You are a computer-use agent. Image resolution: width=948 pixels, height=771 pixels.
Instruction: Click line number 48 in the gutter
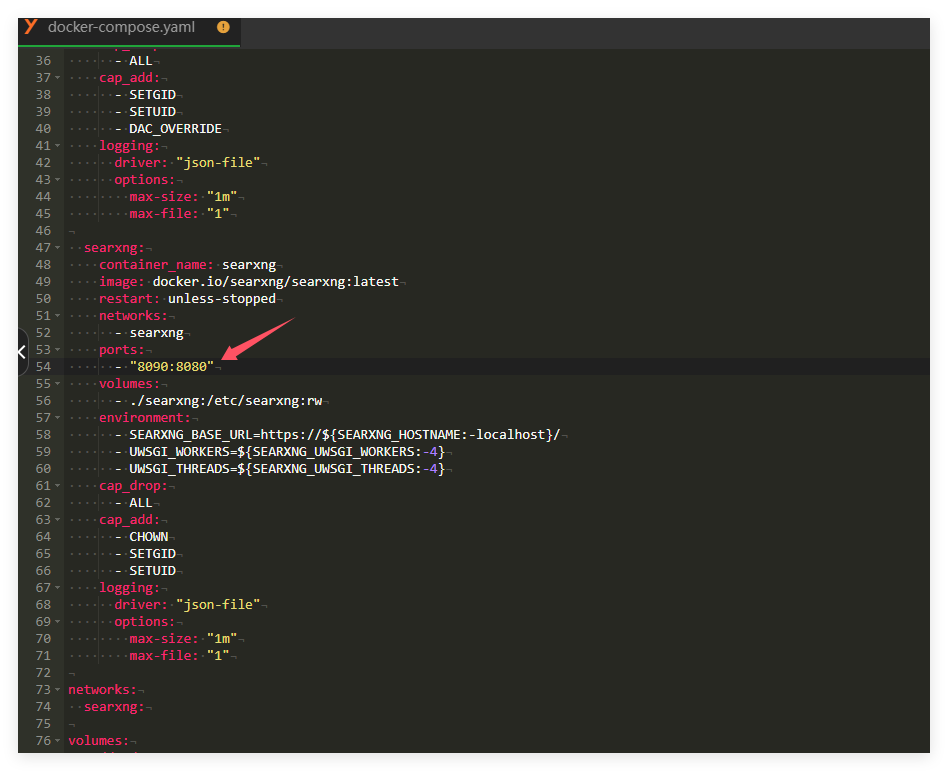point(42,265)
